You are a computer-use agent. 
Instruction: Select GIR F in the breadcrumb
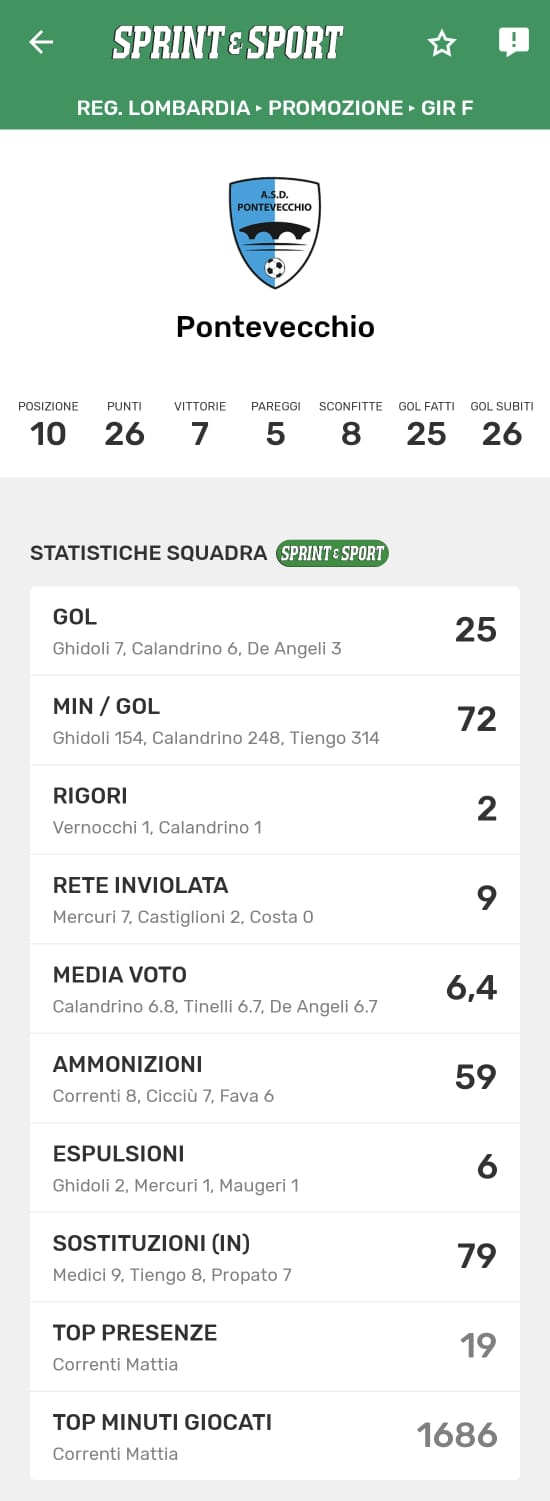click(x=447, y=108)
